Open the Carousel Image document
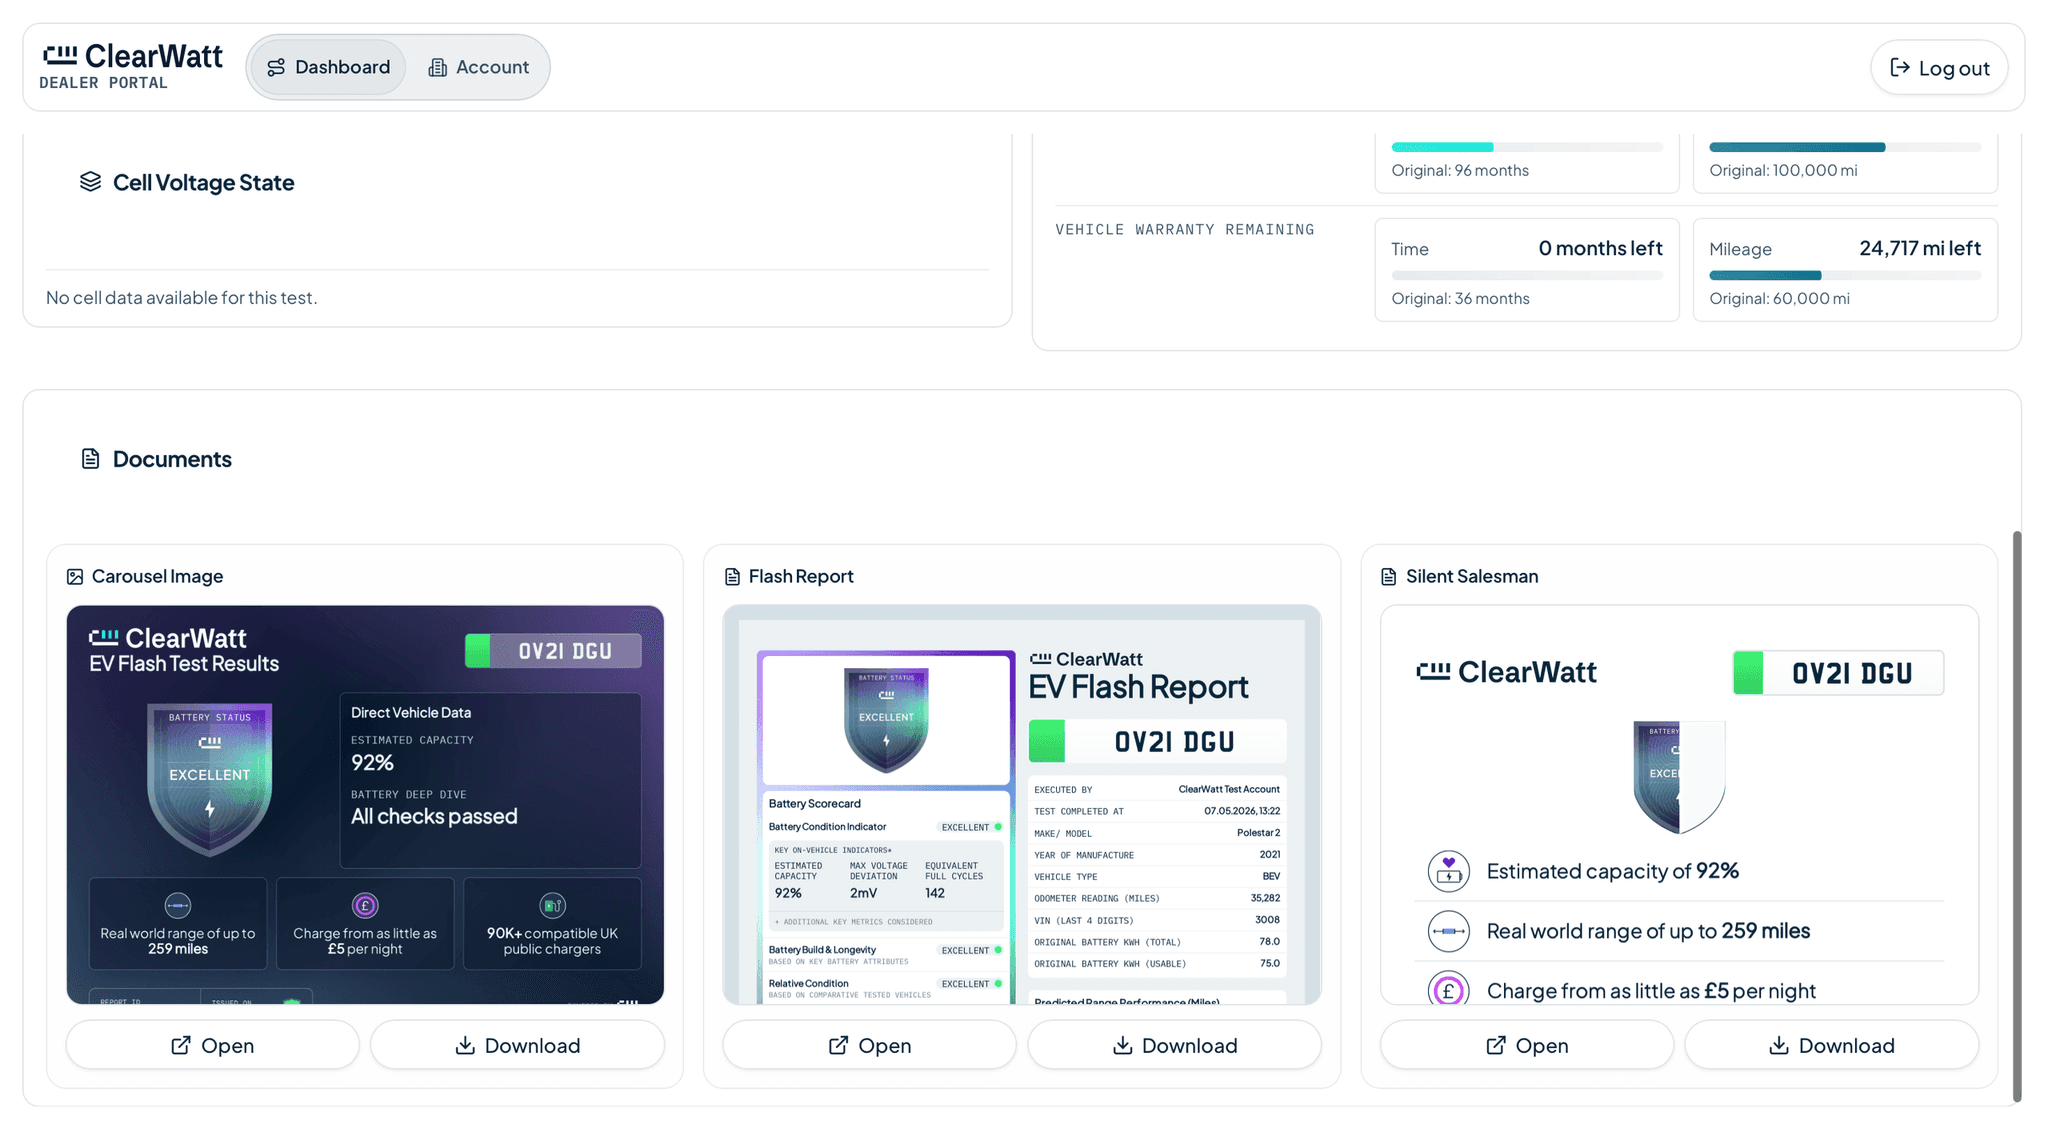Screen dimensions: 2048x1129 pyautogui.click(x=212, y=1045)
